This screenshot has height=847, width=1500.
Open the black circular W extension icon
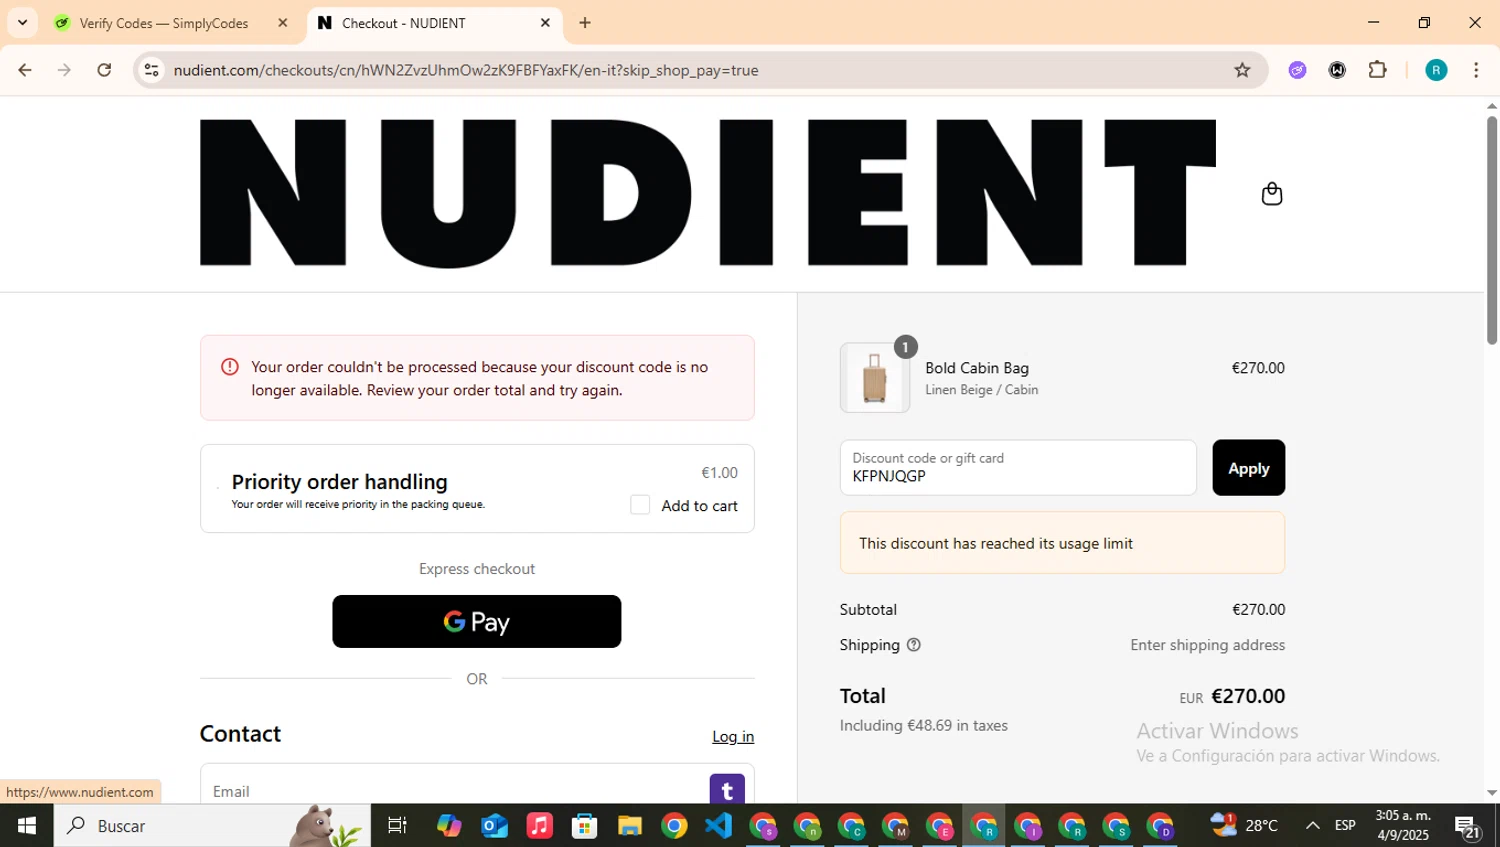1337,70
